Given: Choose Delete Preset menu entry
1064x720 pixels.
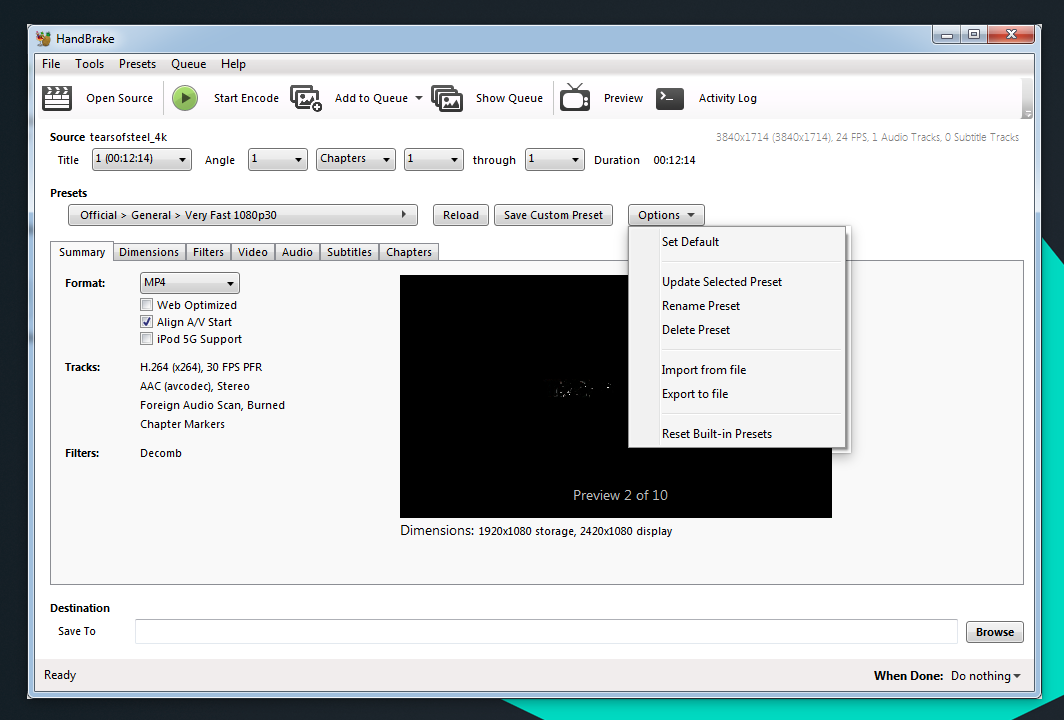Looking at the screenshot, I should [x=737, y=330].
